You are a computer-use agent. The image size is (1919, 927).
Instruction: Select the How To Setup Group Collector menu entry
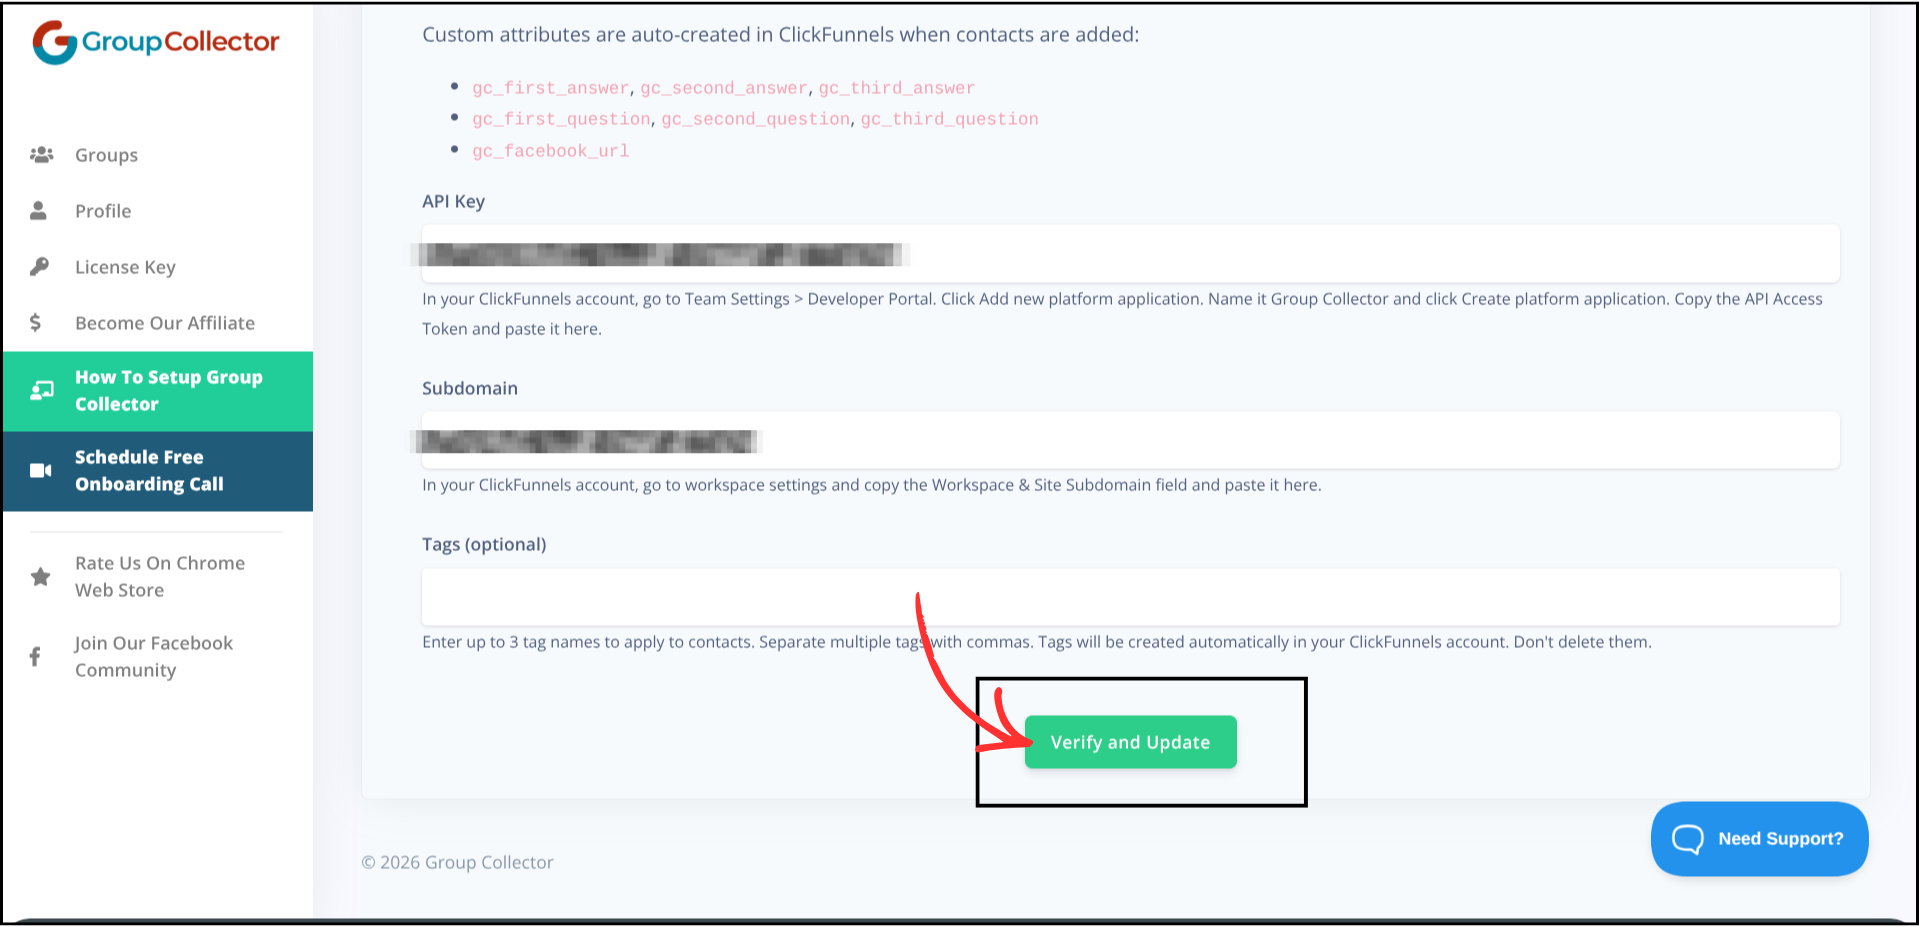click(168, 390)
